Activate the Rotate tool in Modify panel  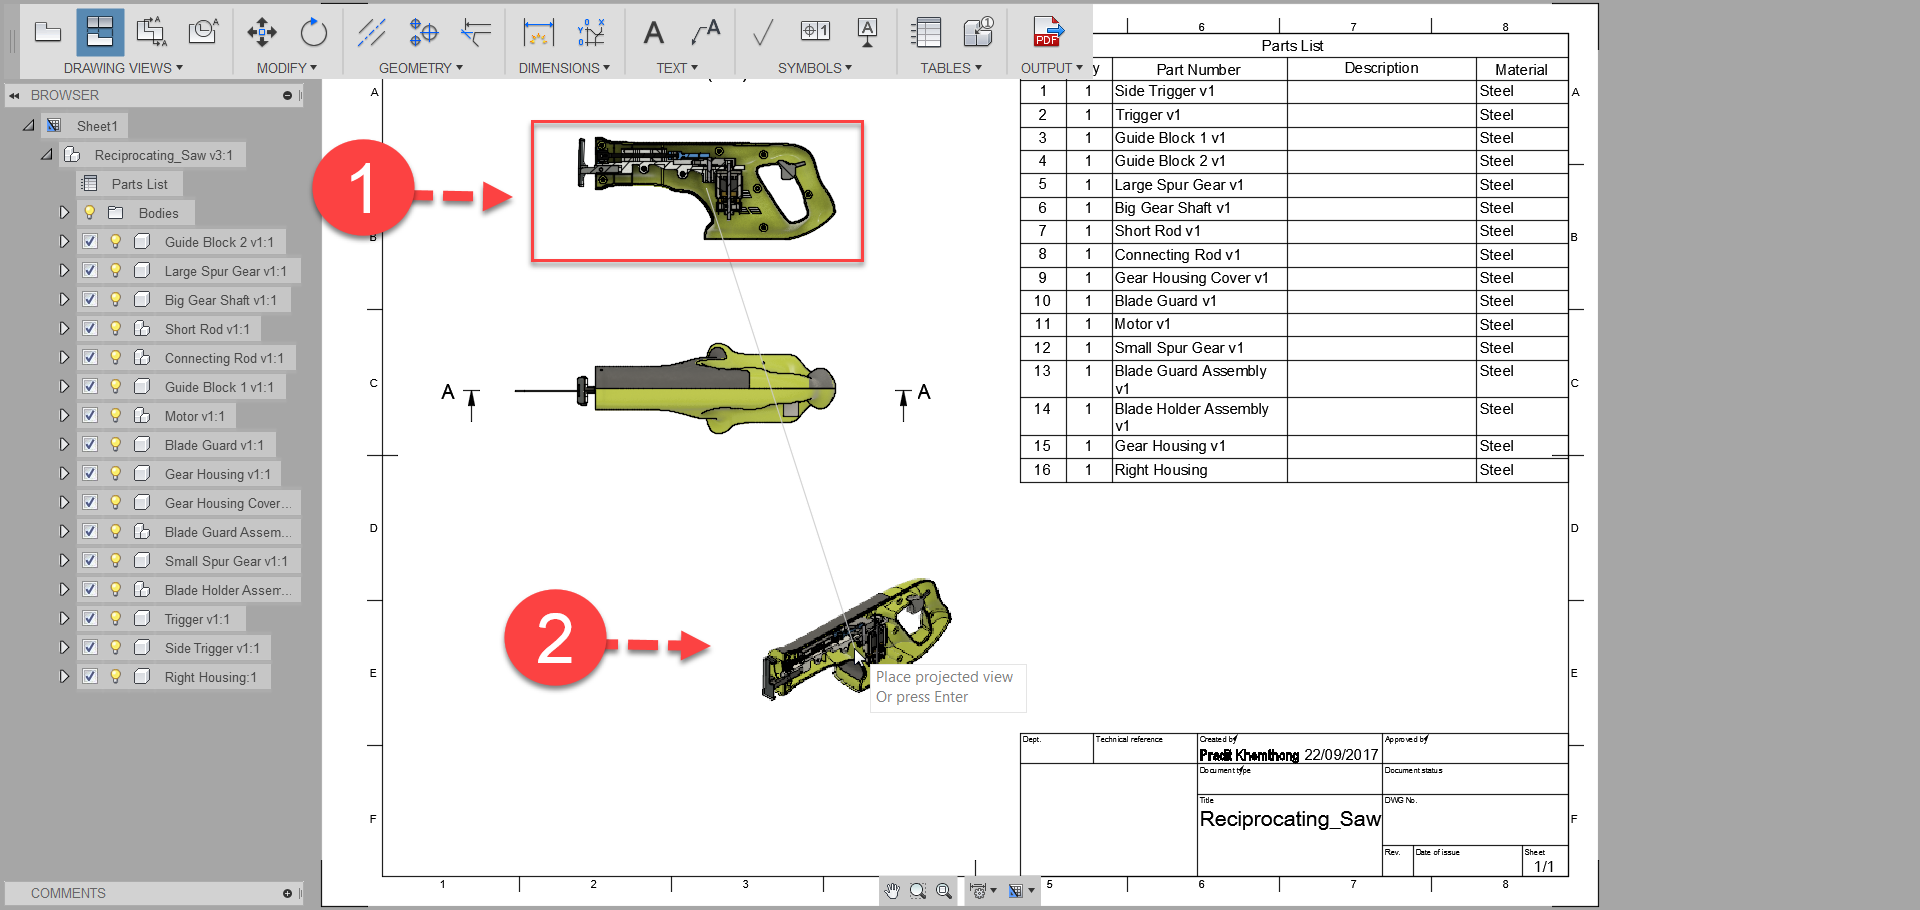tap(313, 32)
